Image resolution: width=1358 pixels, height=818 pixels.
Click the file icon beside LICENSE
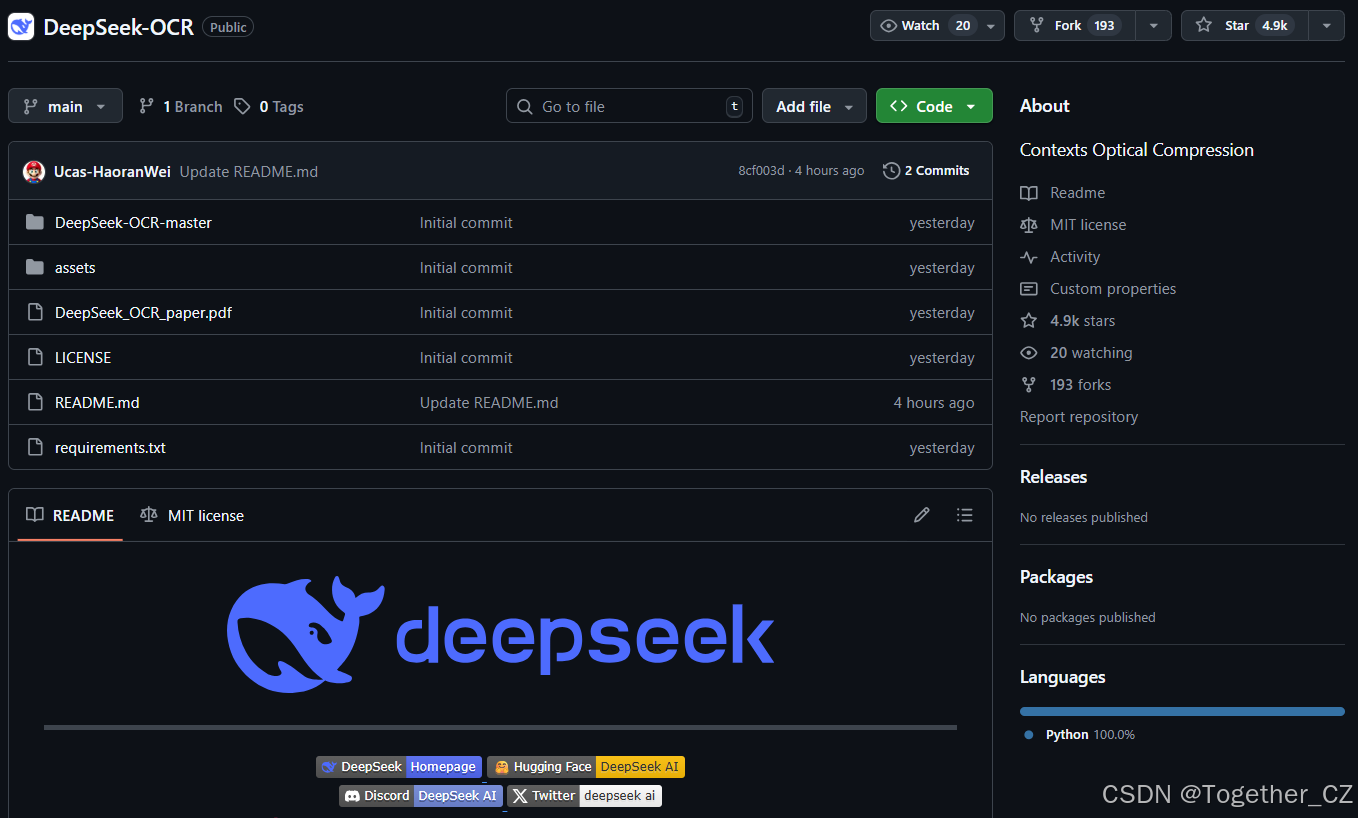coord(35,358)
